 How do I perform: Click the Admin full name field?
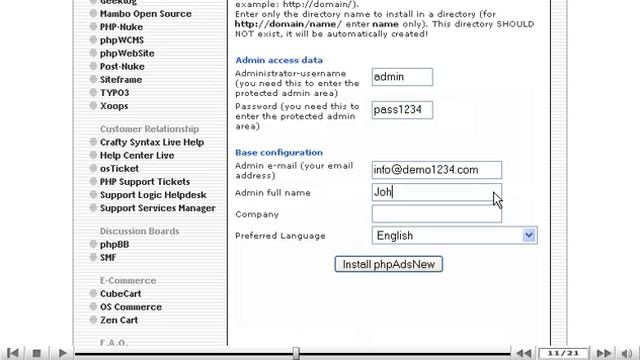437,192
